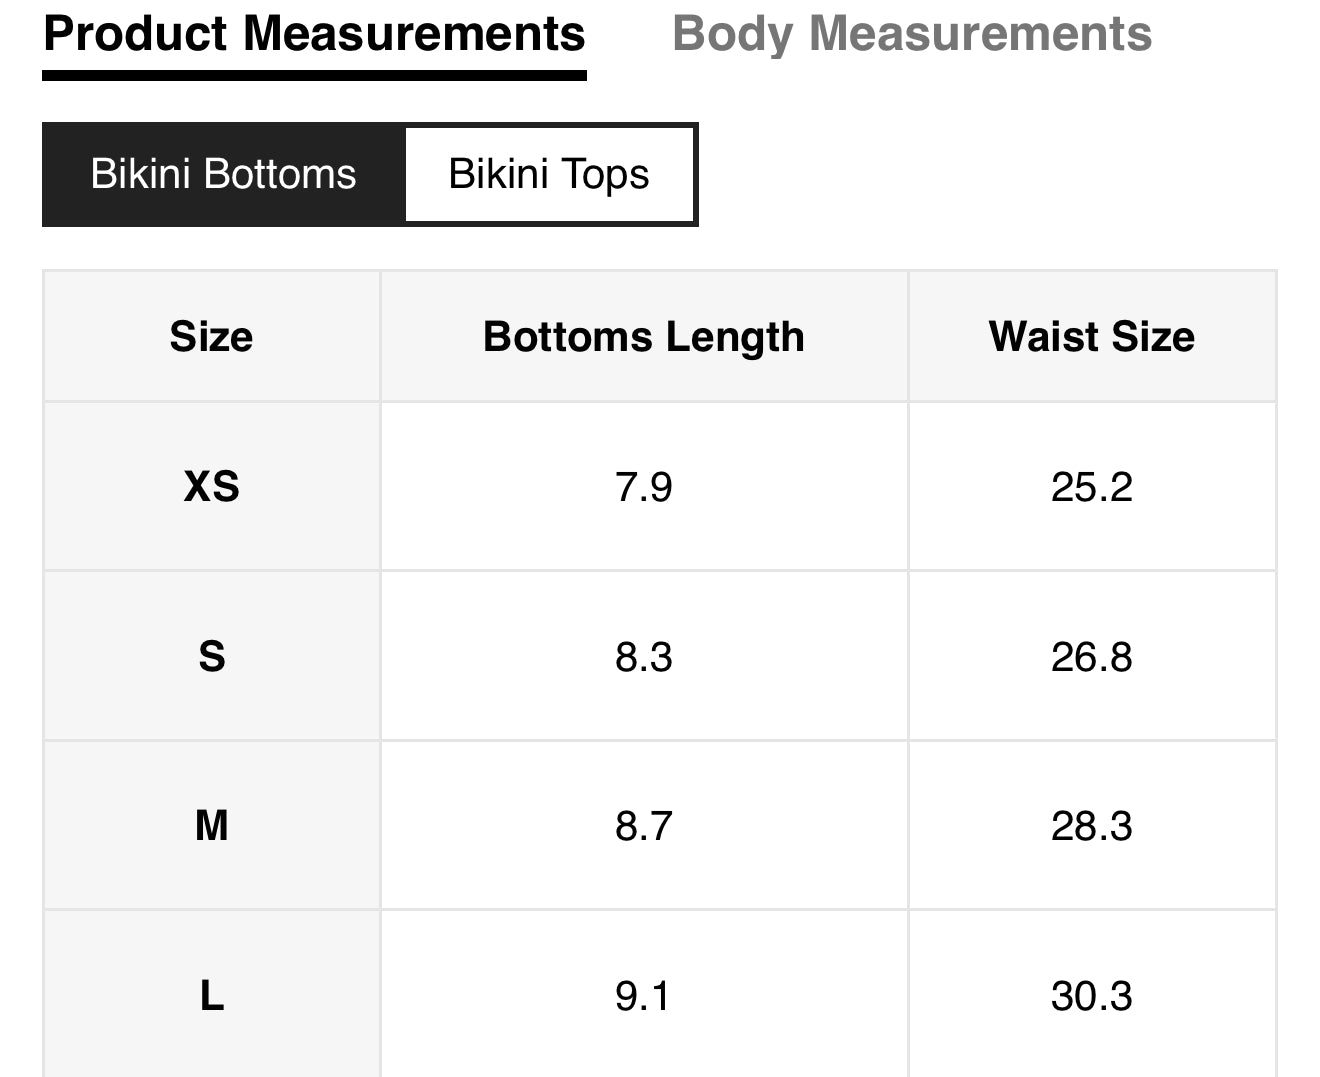1320x1077 pixels.
Task: Click the 28.3 waist size cell
Action: click(x=1092, y=826)
